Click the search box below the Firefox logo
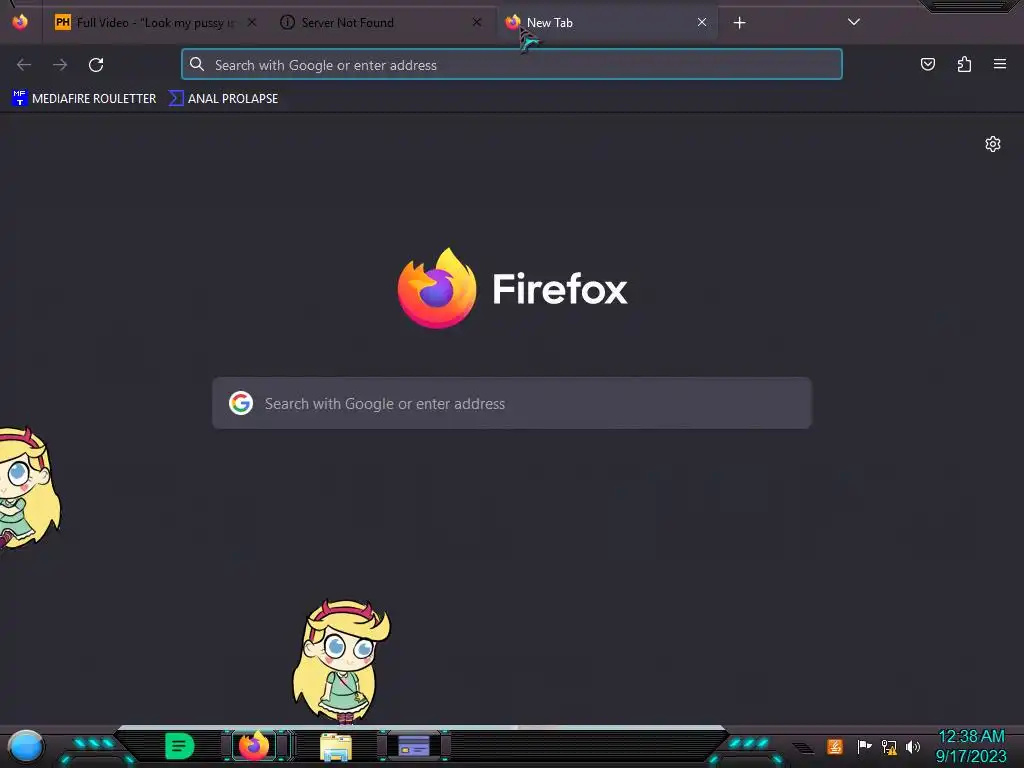 tap(512, 403)
